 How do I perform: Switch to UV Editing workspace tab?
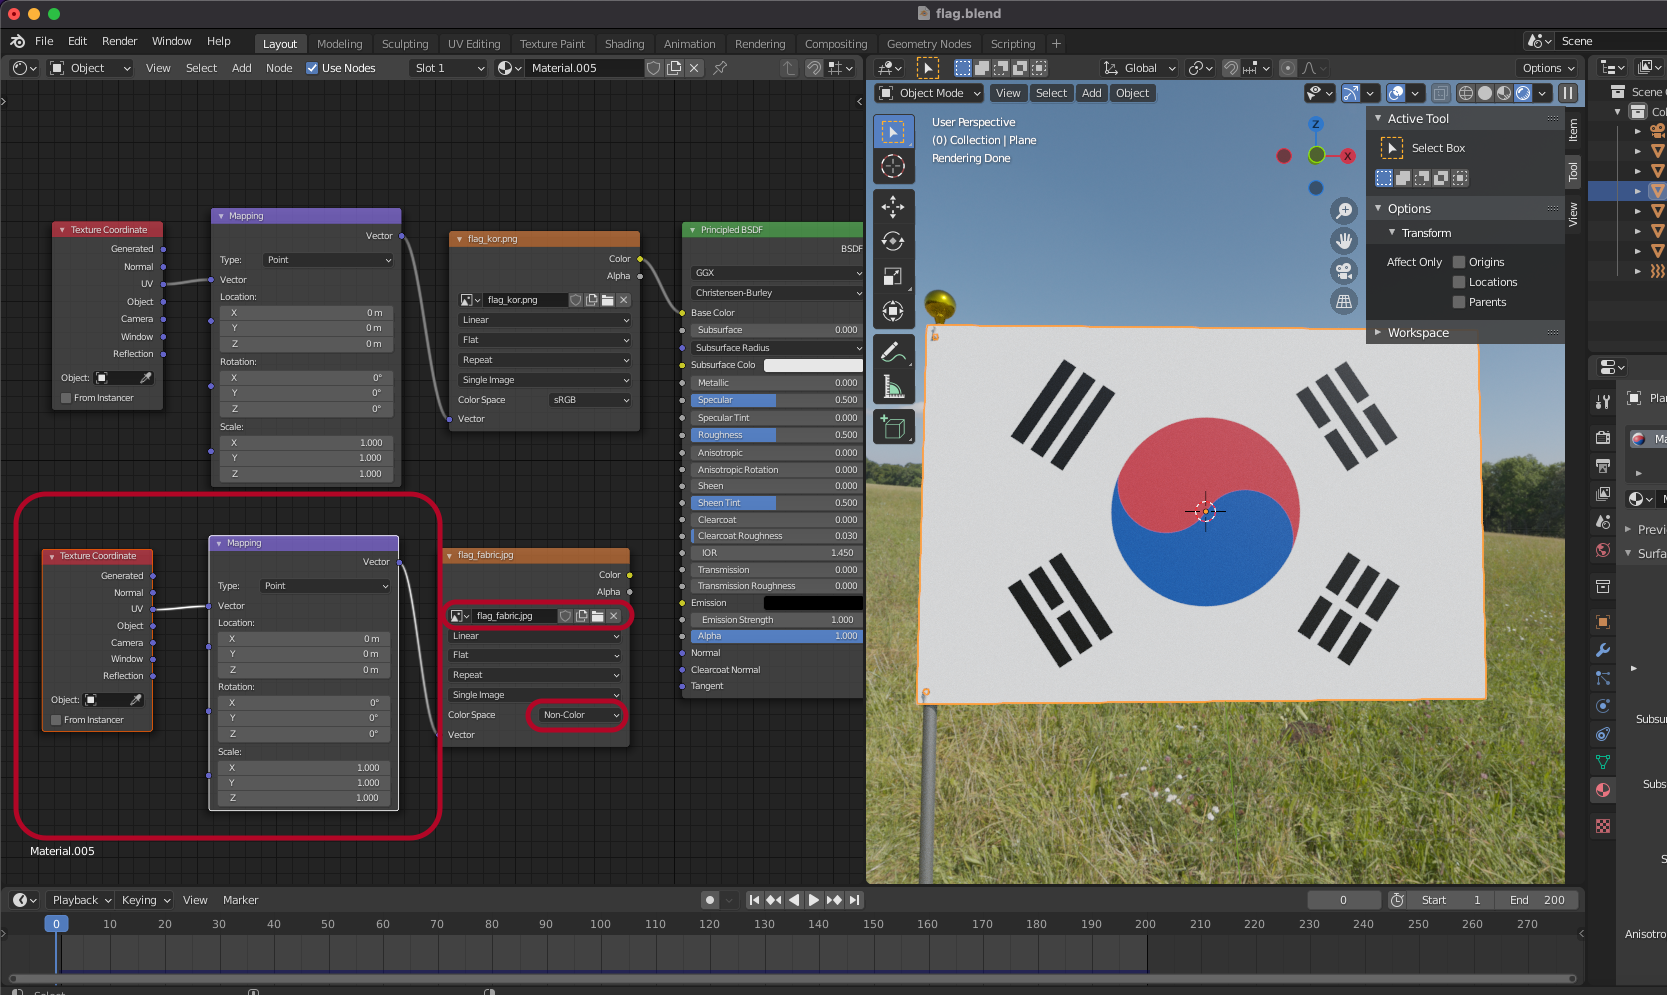click(x=474, y=44)
